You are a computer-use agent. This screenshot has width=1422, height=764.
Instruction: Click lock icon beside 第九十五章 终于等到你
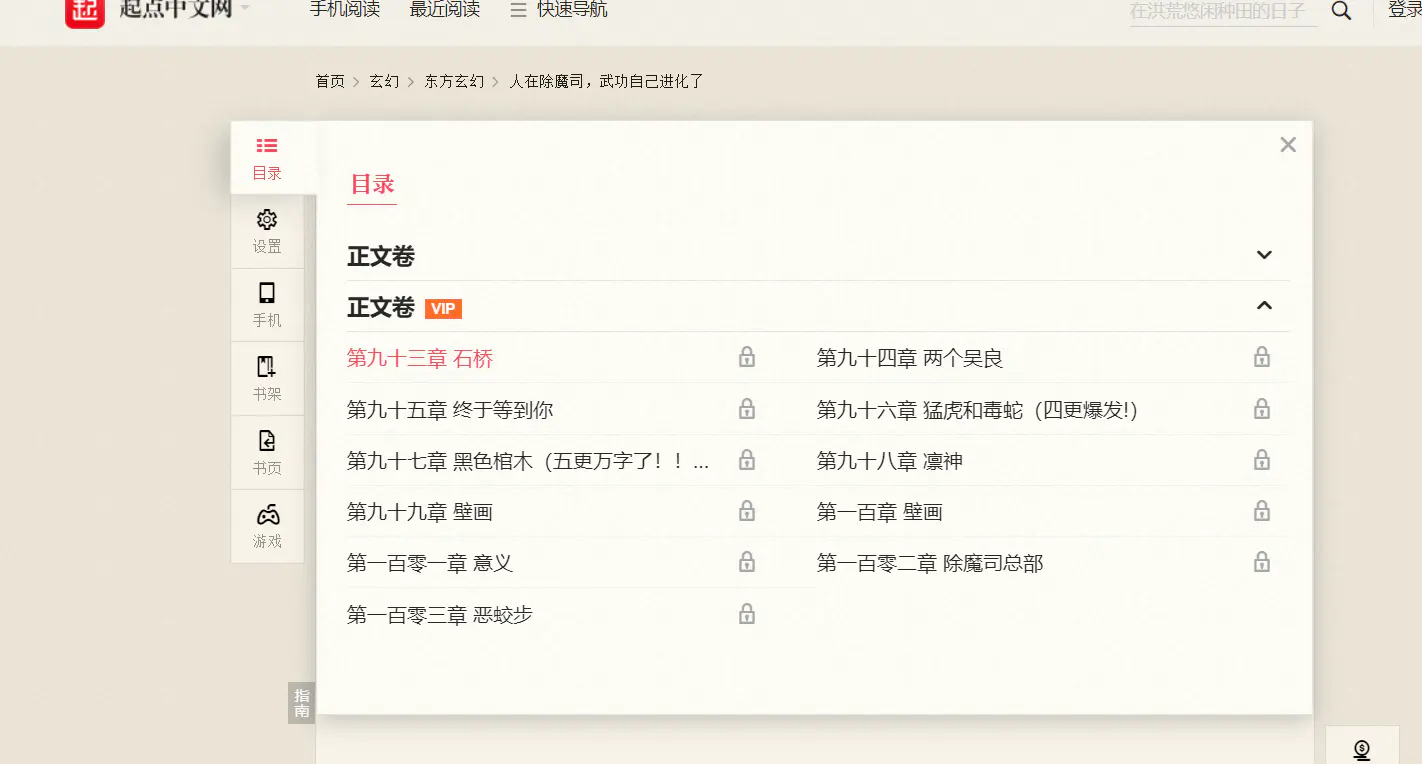pyautogui.click(x=747, y=409)
